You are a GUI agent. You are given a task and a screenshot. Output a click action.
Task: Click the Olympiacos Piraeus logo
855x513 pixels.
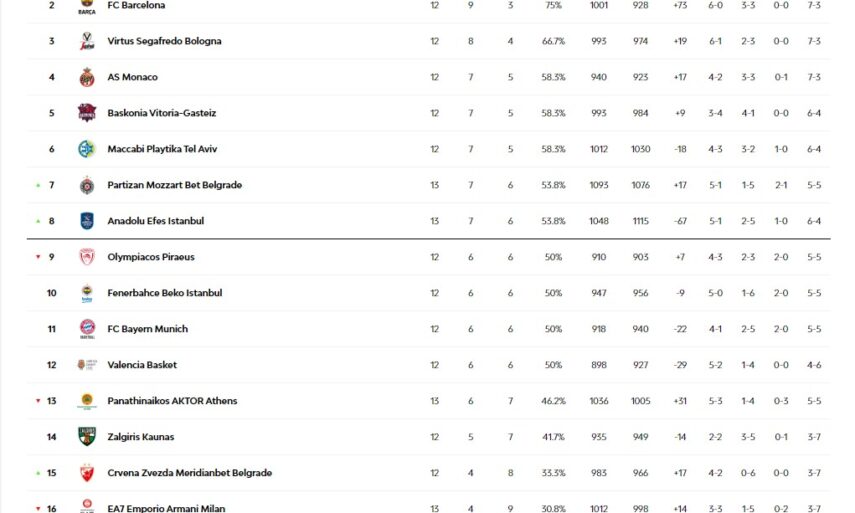[87, 257]
